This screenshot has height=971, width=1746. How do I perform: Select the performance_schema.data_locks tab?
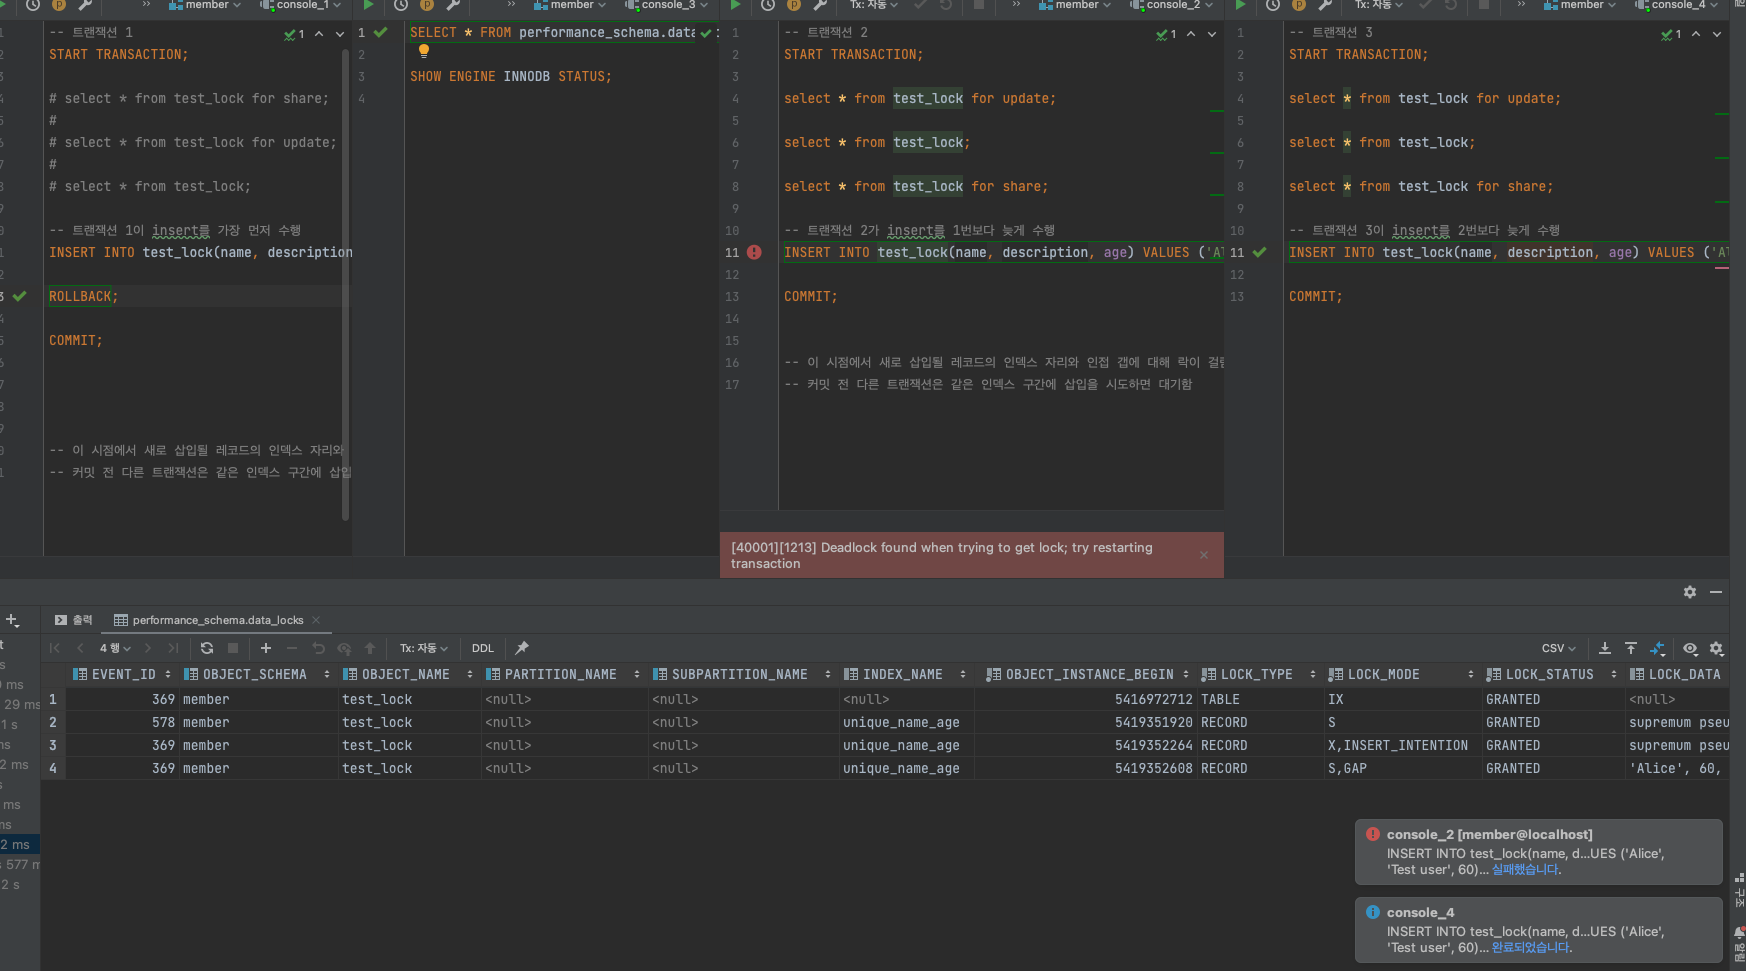click(217, 620)
